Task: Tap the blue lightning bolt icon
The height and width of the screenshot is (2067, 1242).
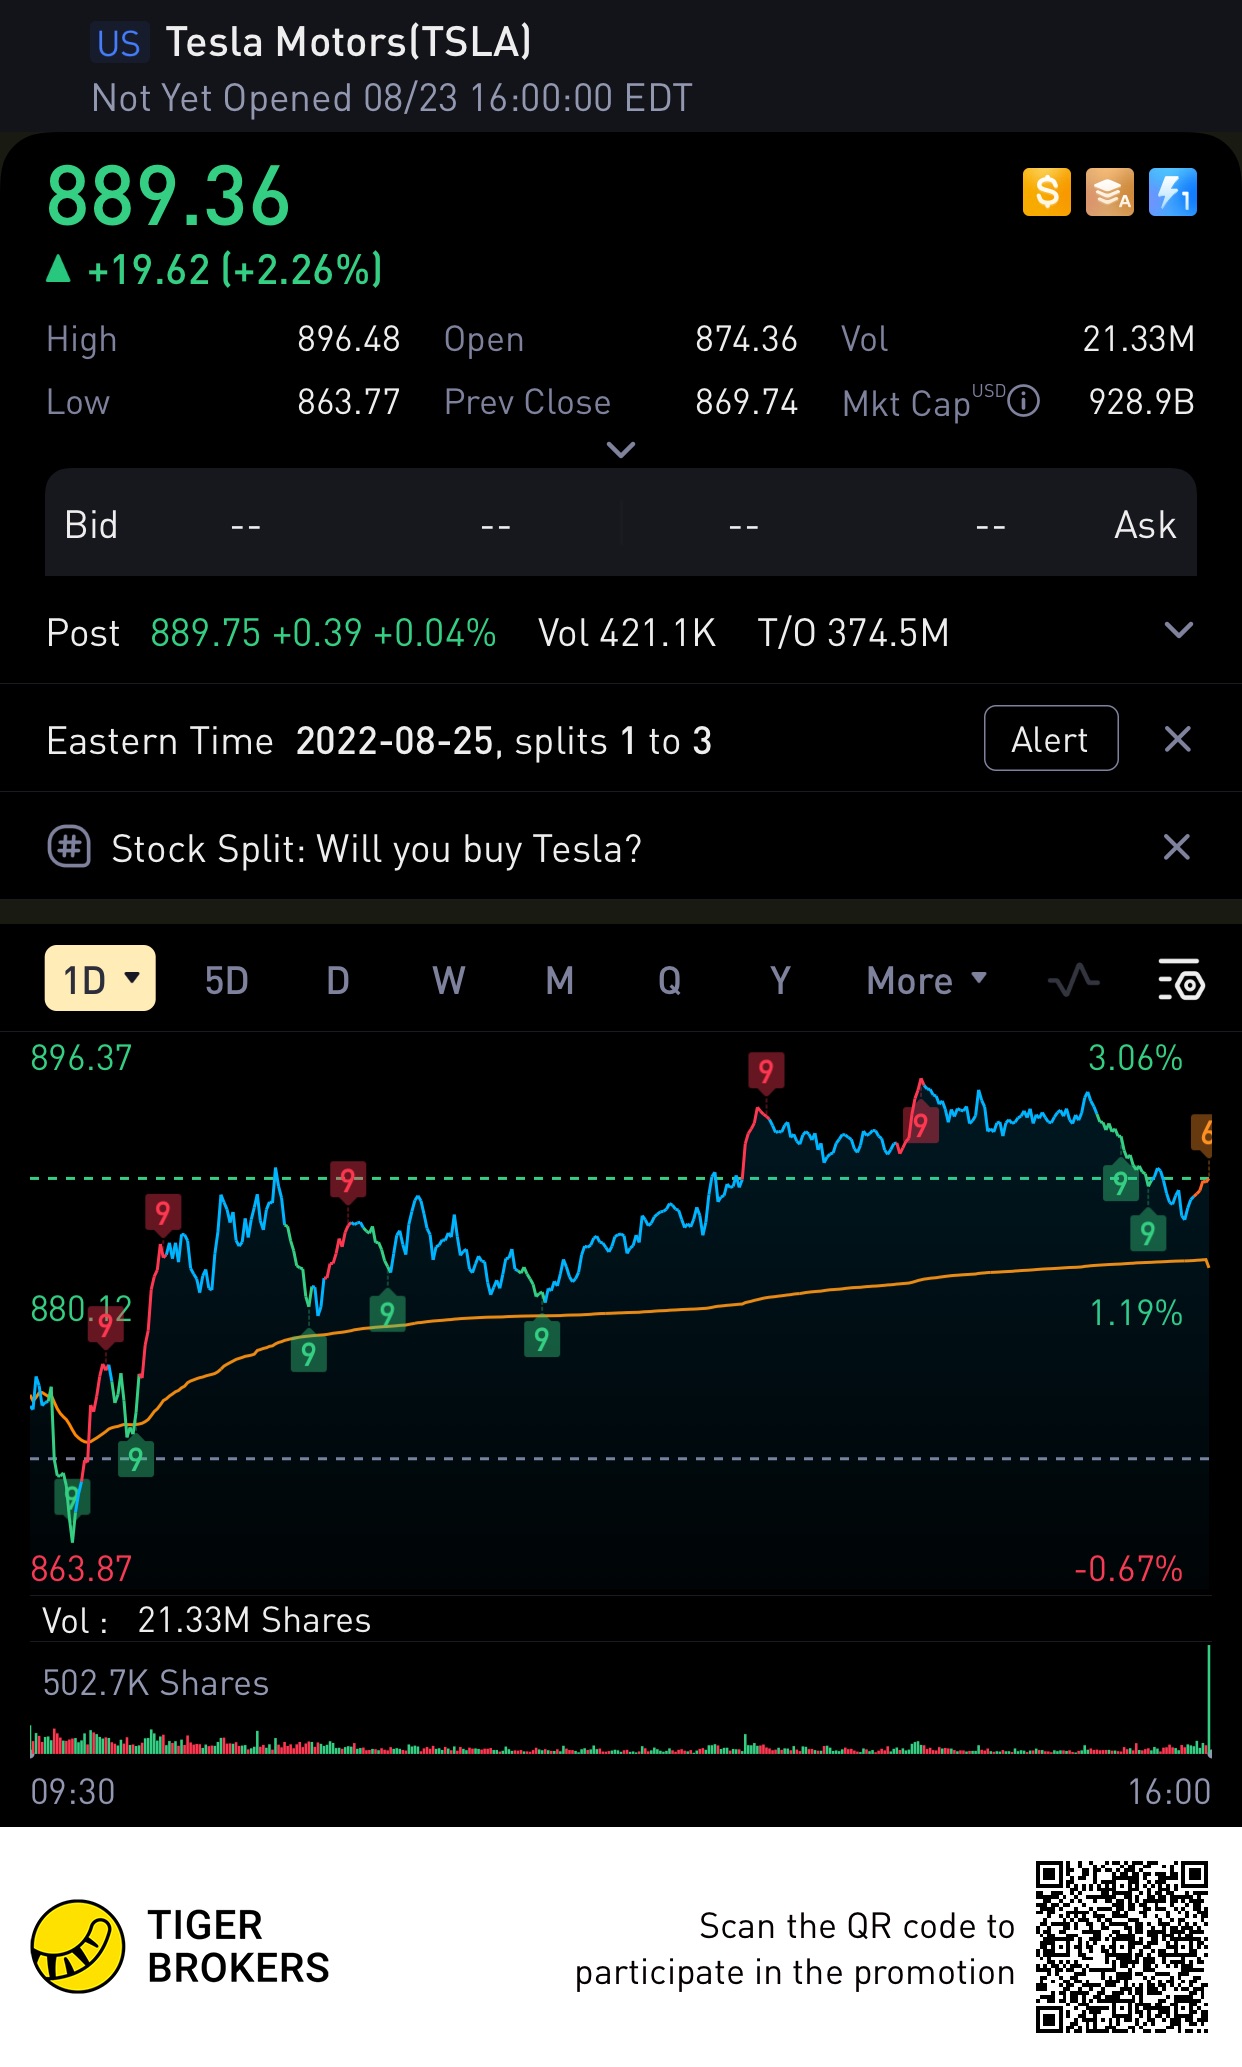Action: click(1173, 191)
